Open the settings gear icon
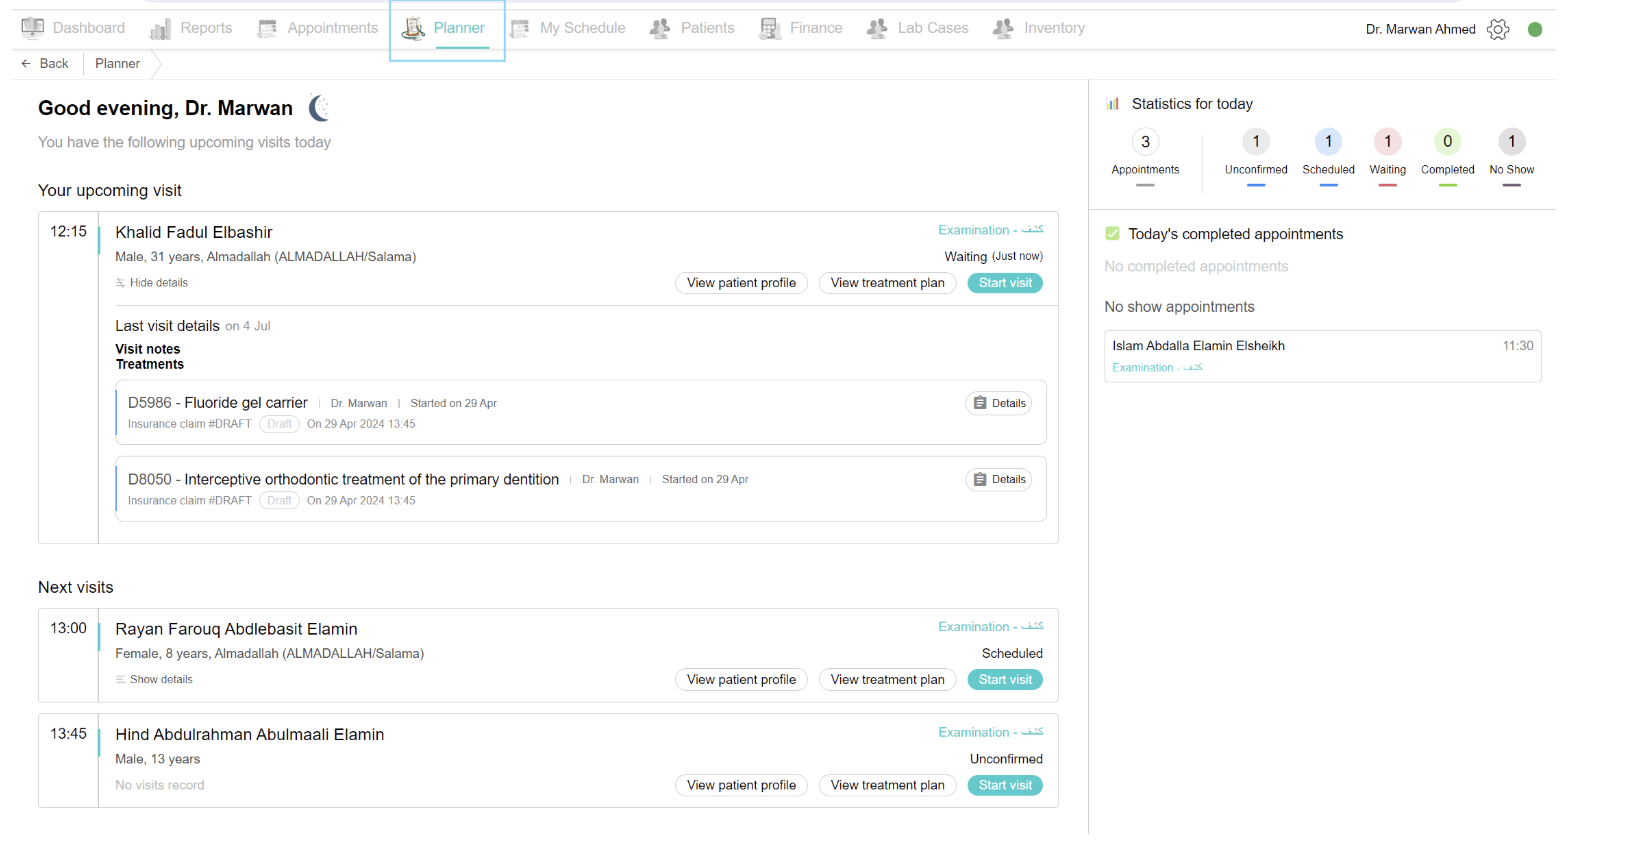The height and width of the screenshot is (850, 1640). click(x=1497, y=29)
